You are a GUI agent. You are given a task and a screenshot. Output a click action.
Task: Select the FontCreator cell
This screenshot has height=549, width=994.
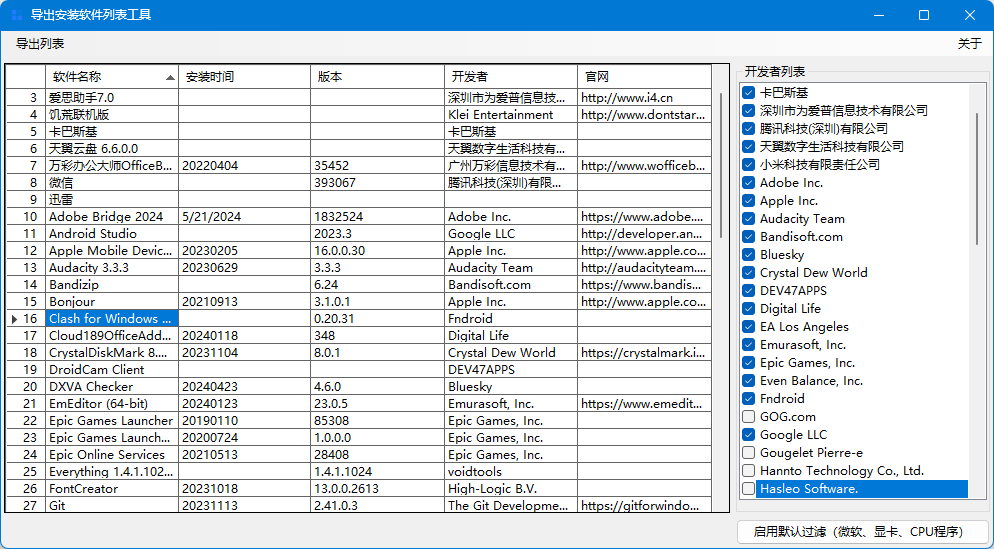coord(112,489)
